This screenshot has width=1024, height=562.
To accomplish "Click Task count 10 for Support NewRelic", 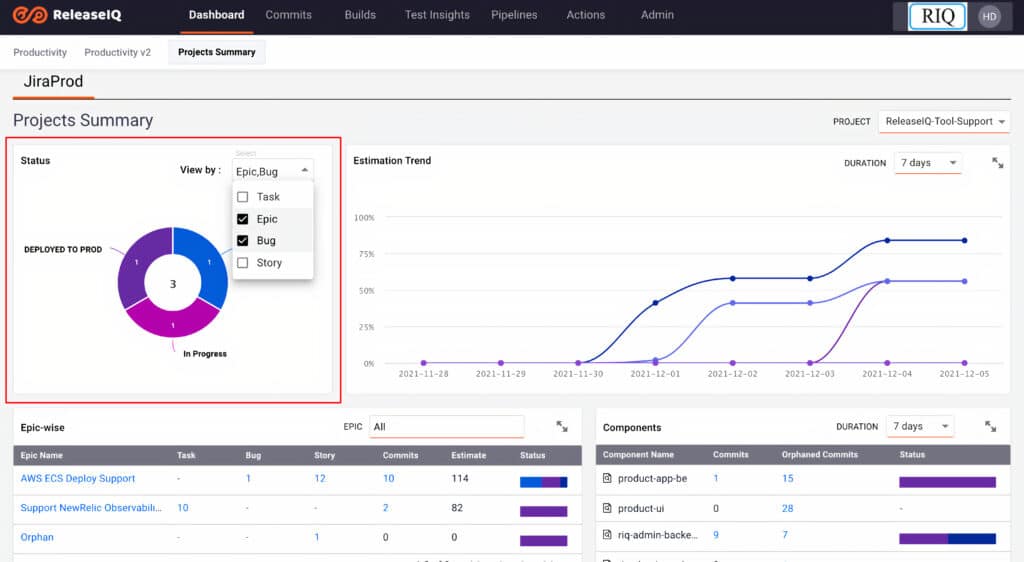I will [183, 508].
